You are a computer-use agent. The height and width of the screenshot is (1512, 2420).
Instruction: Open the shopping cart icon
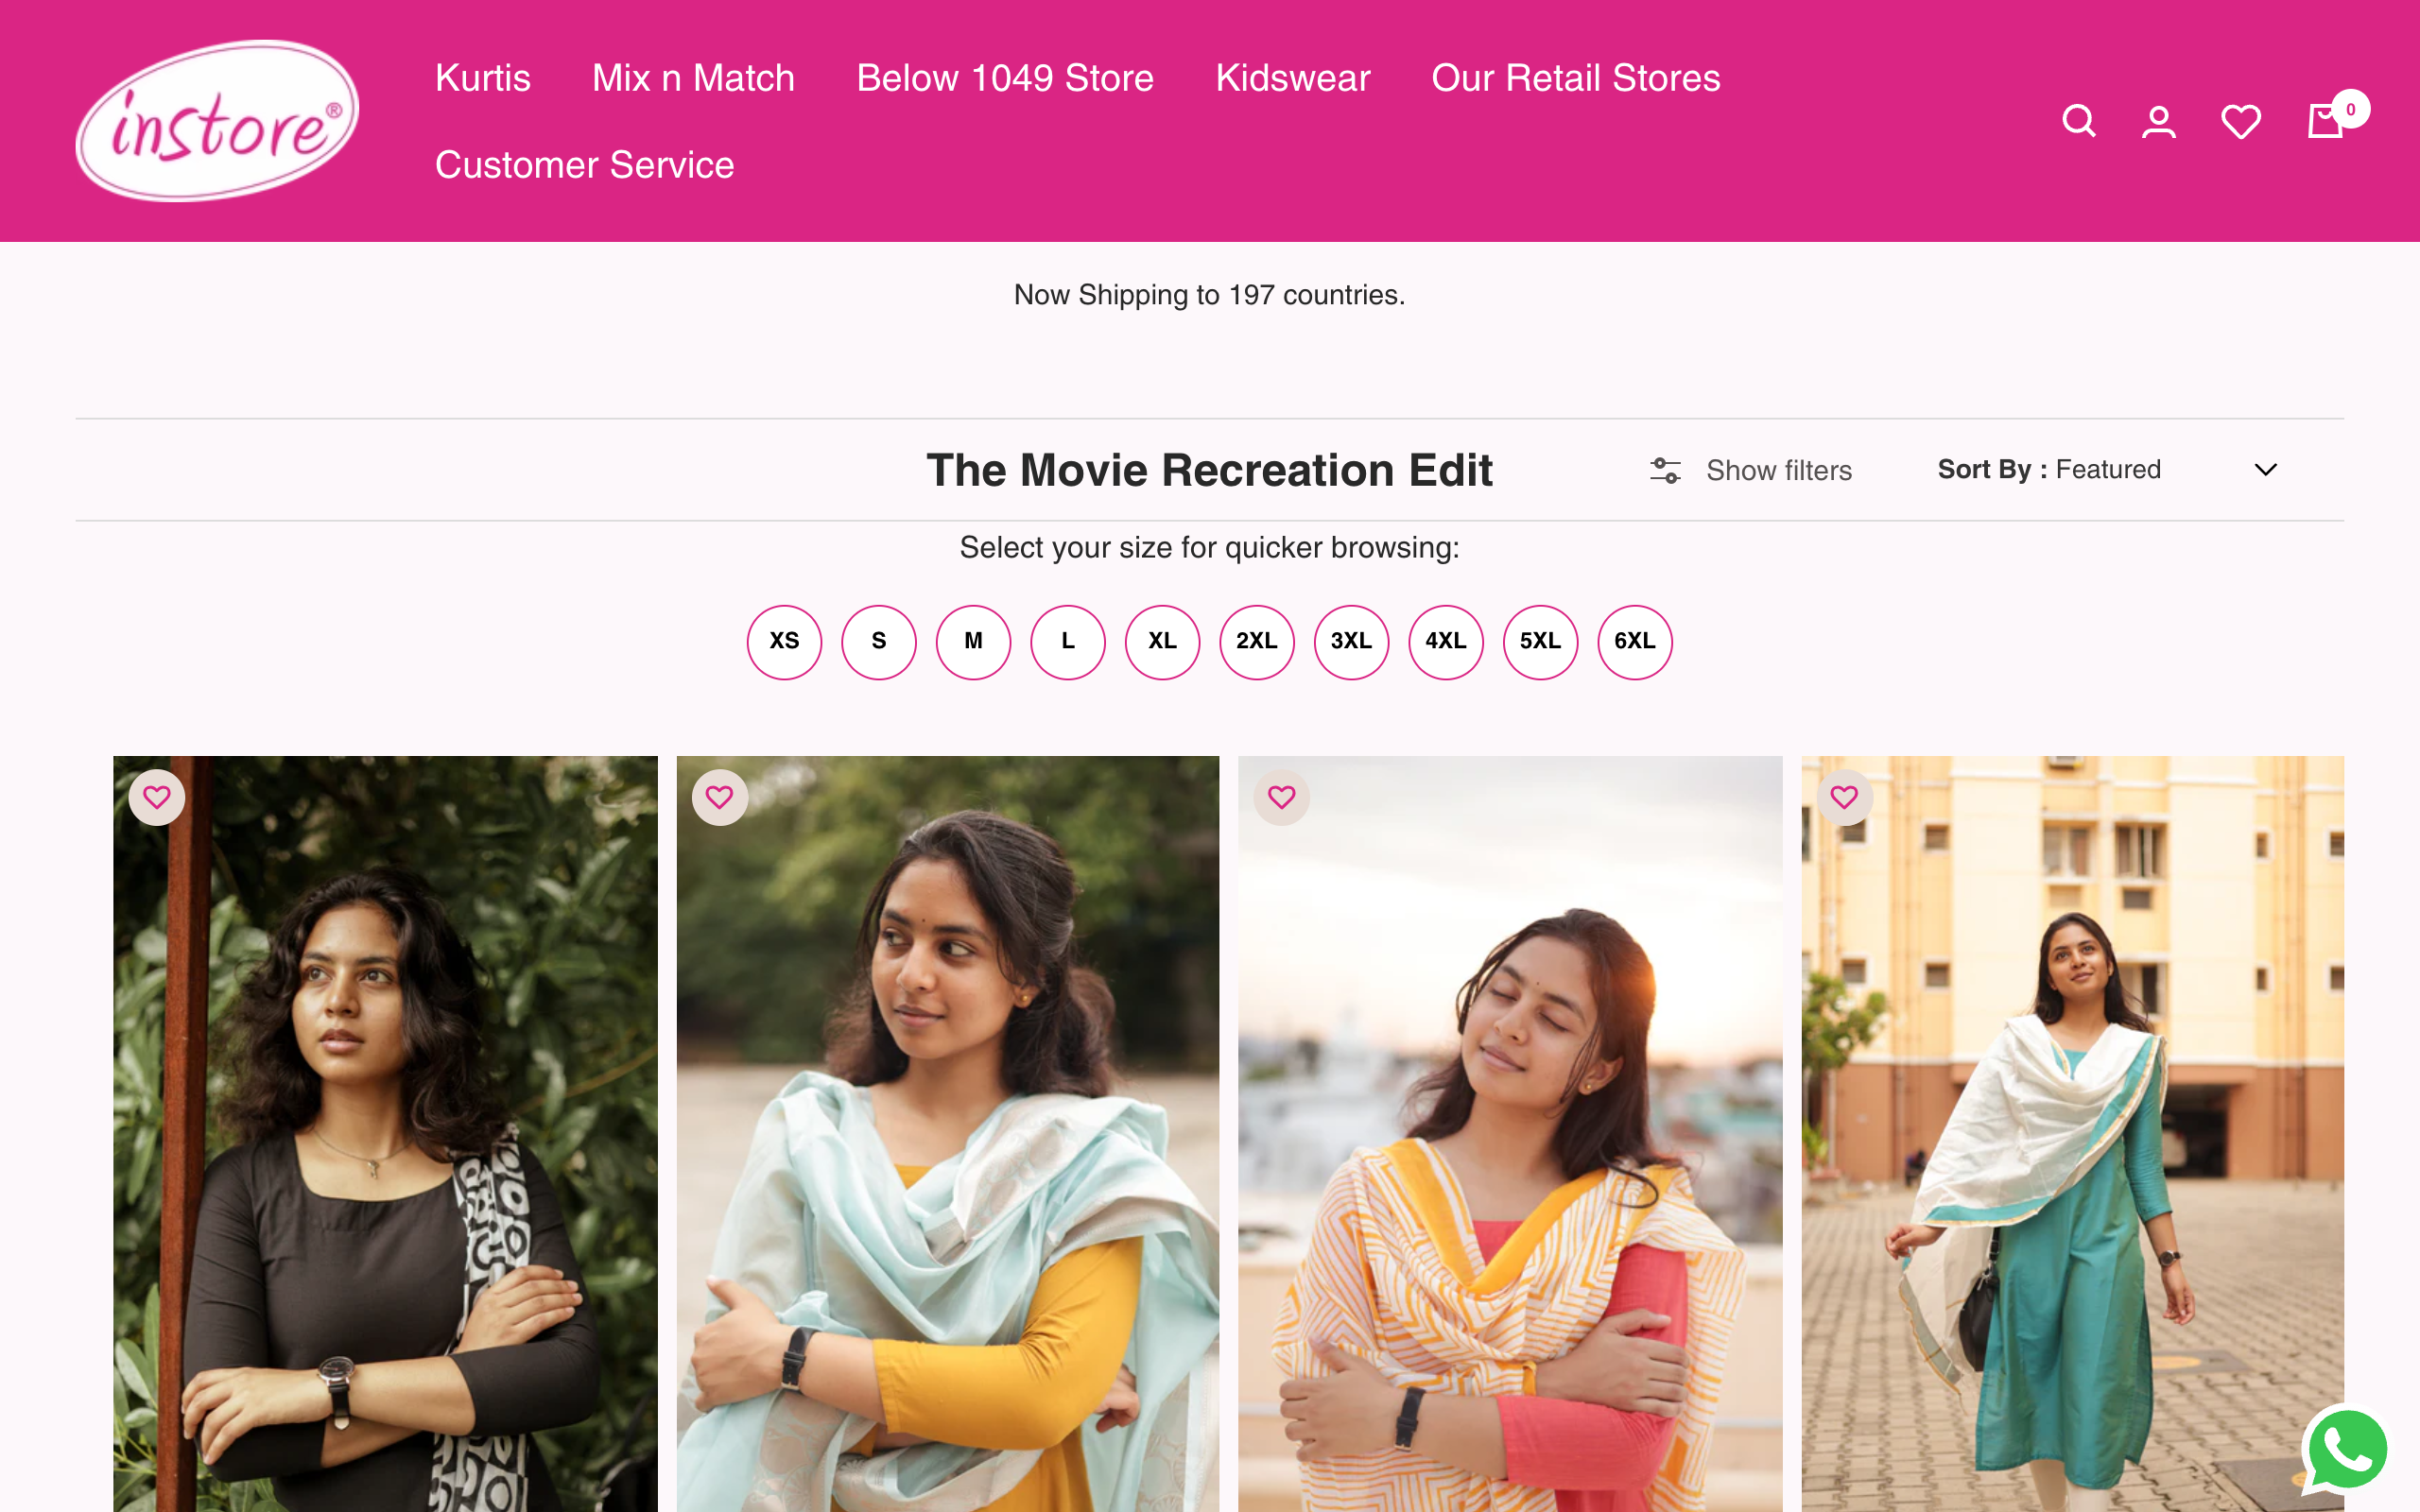2326,122
